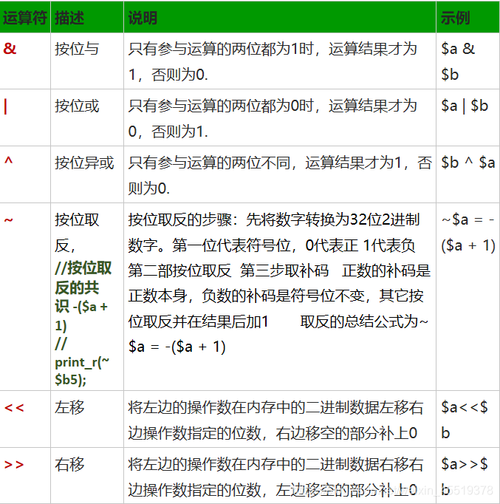Click the description '按位异或'
This screenshot has width=500, height=504.
(84, 163)
